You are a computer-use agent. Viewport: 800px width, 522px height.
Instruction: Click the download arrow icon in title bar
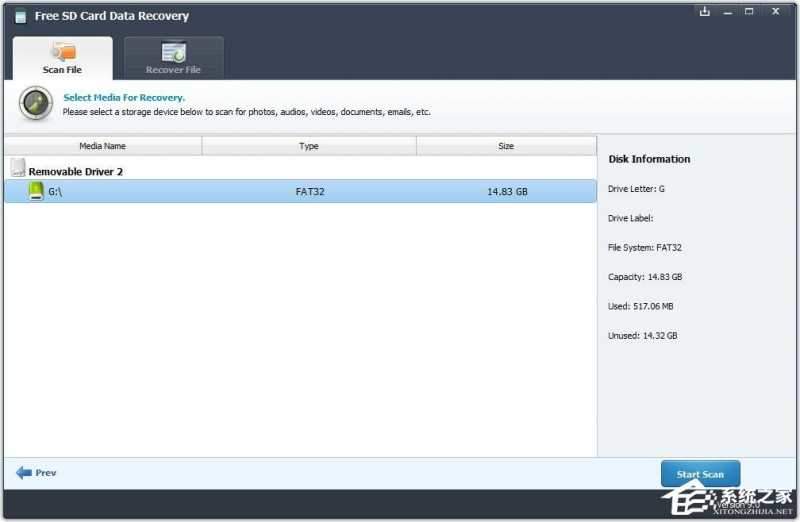[x=705, y=11]
